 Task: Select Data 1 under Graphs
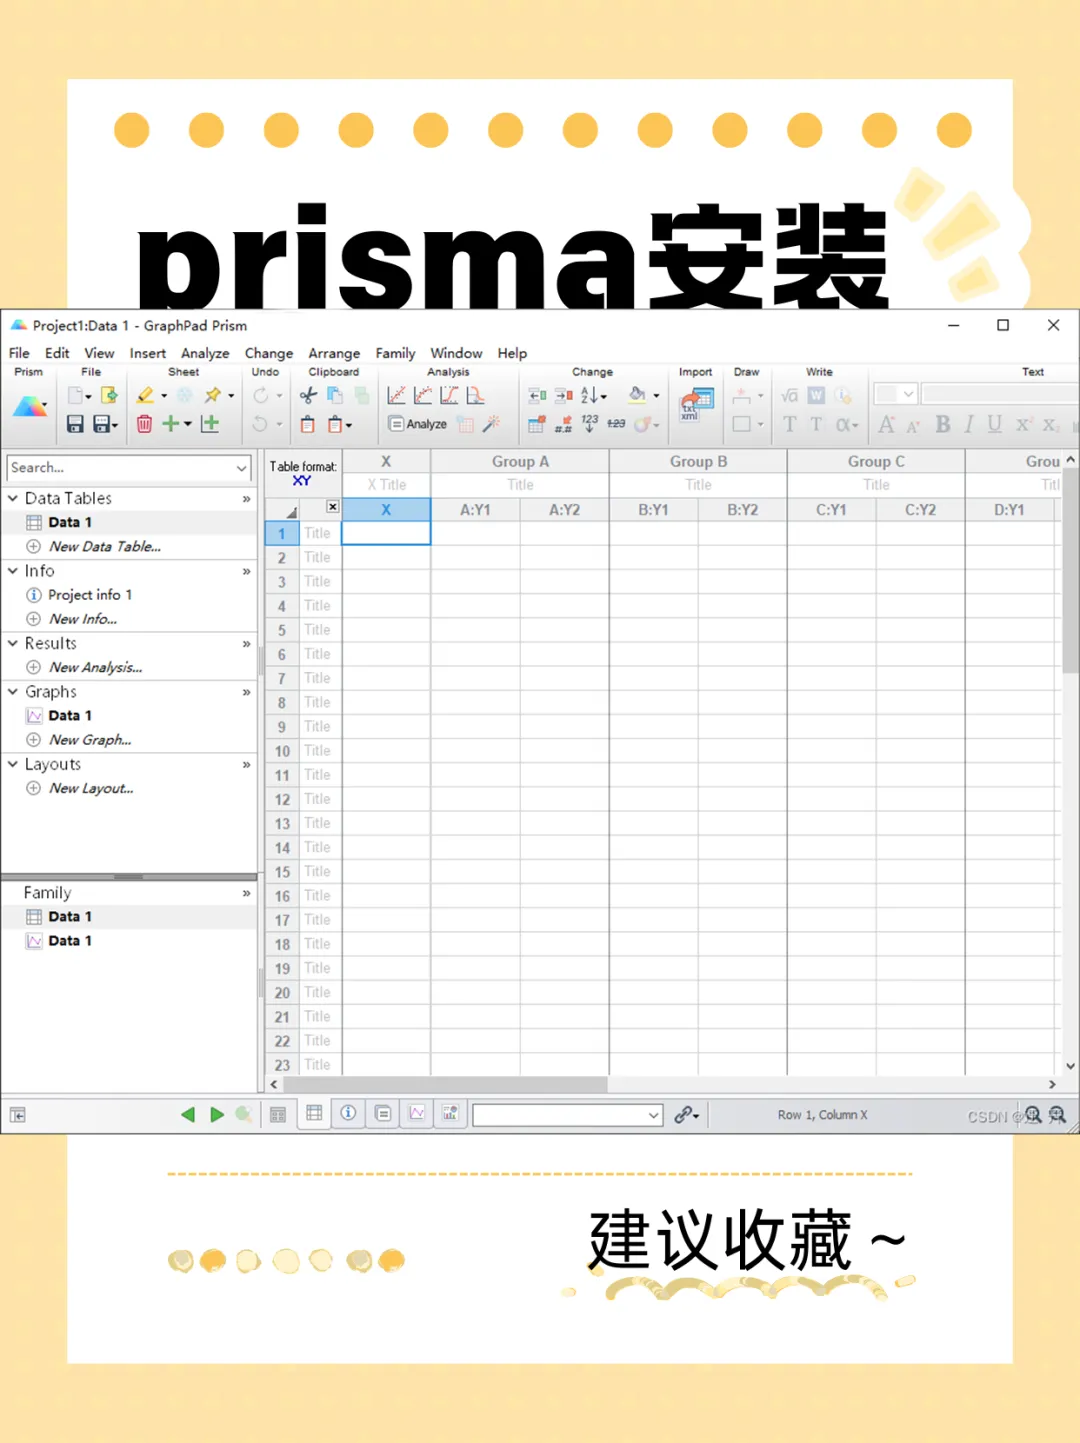pos(70,716)
